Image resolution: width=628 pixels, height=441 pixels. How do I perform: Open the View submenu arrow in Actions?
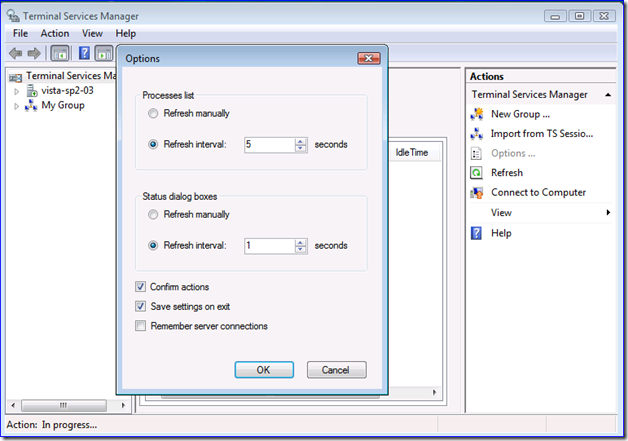click(x=608, y=212)
